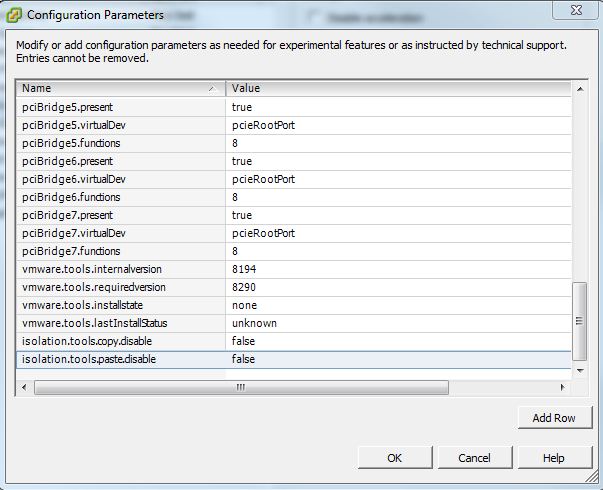Select the pciBridge5.functions name cell
The width and height of the screenshot is (603, 490).
(x=121, y=143)
